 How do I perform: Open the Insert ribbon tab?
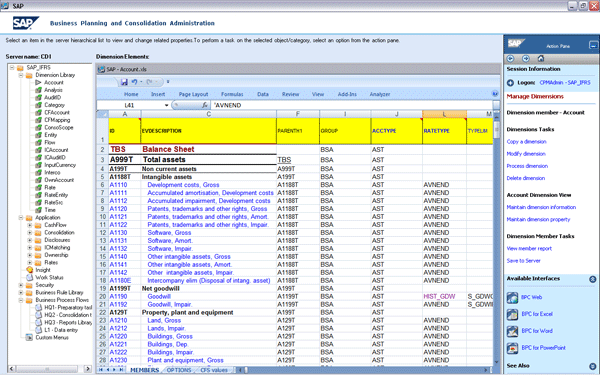[158, 94]
